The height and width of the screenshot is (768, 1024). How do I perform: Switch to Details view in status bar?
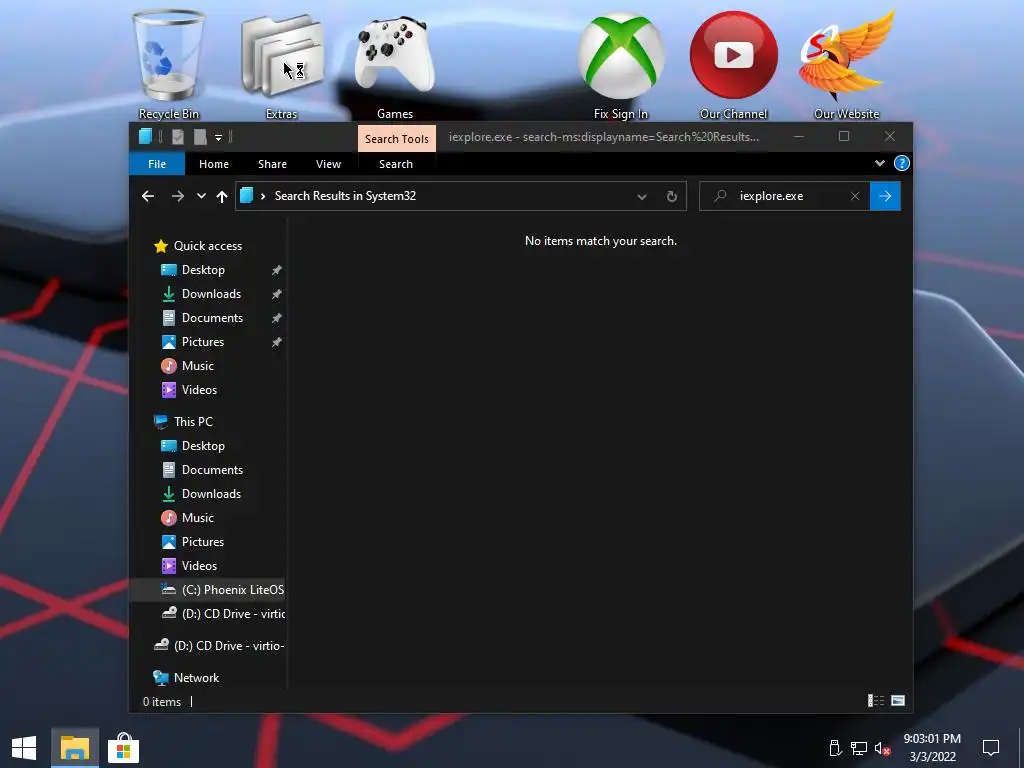875,701
